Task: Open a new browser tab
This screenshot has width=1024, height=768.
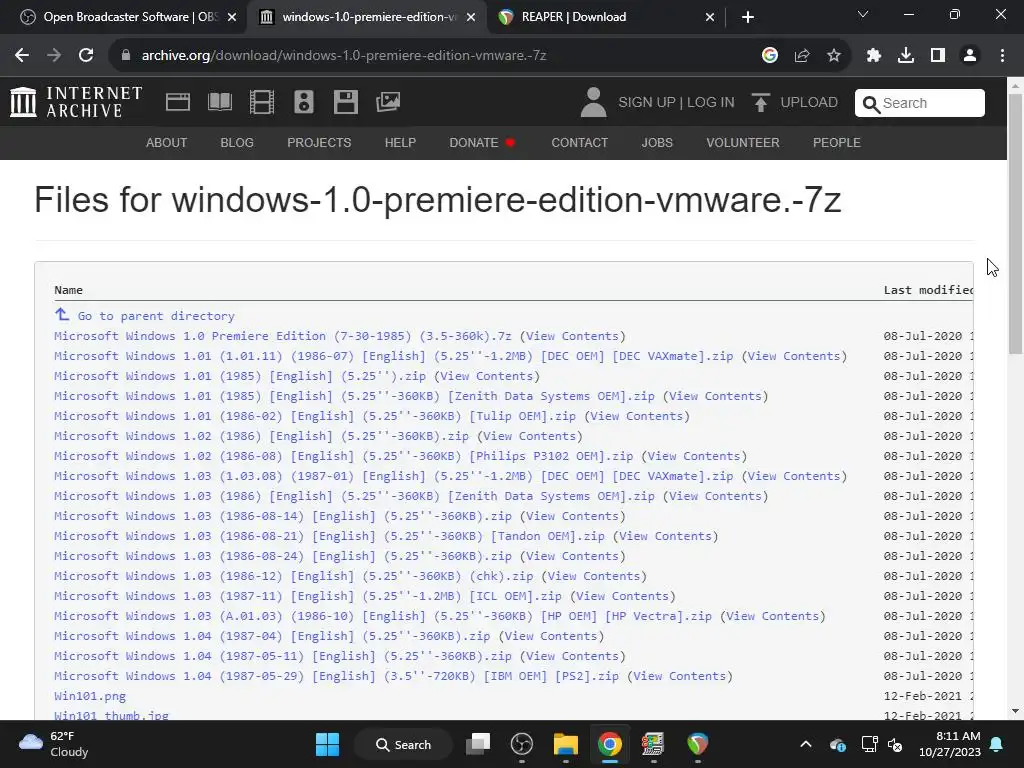Action: pos(748,17)
